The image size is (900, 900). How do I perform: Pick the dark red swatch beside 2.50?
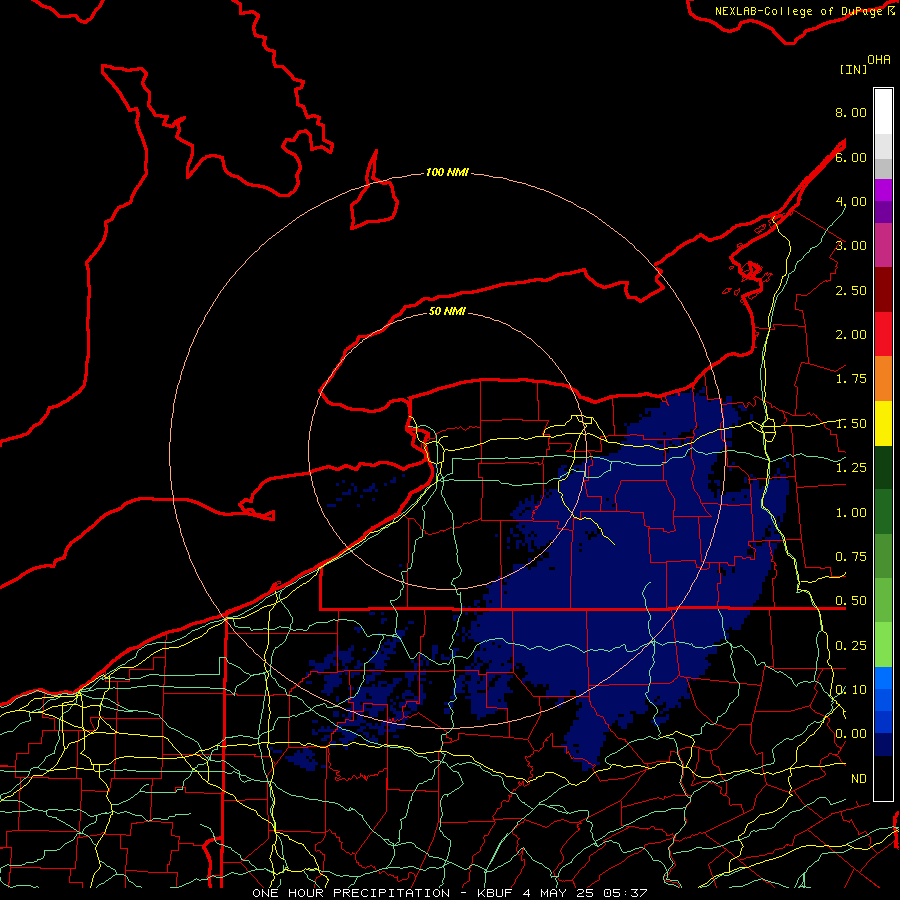tap(883, 290)
